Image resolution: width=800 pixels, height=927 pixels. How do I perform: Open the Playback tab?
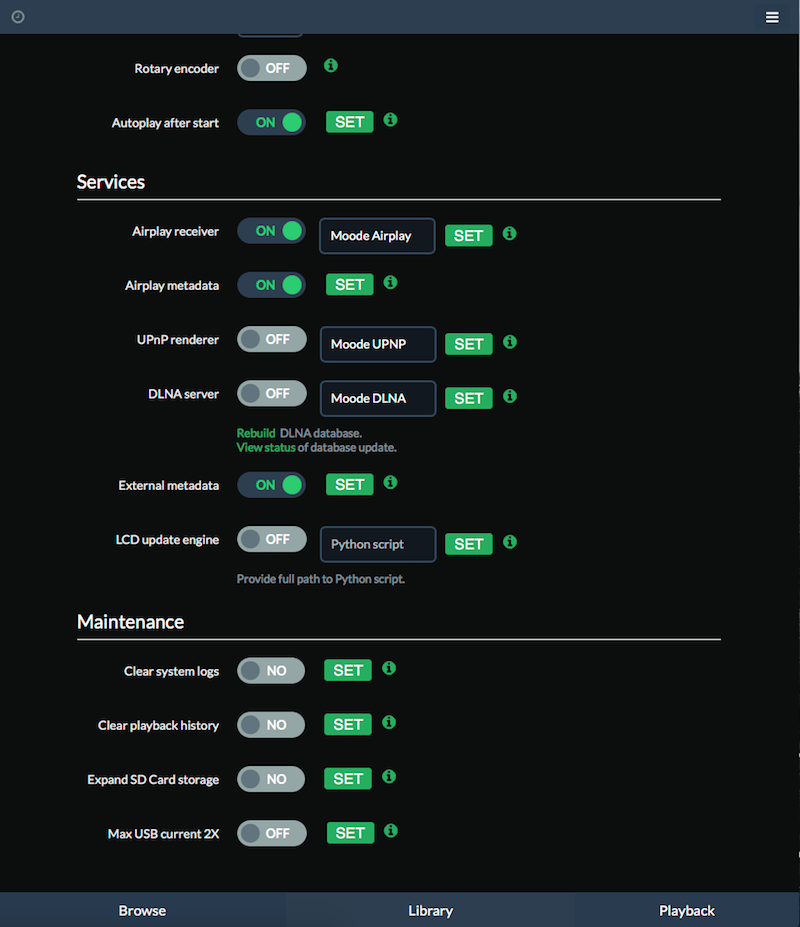click(686, 910)
